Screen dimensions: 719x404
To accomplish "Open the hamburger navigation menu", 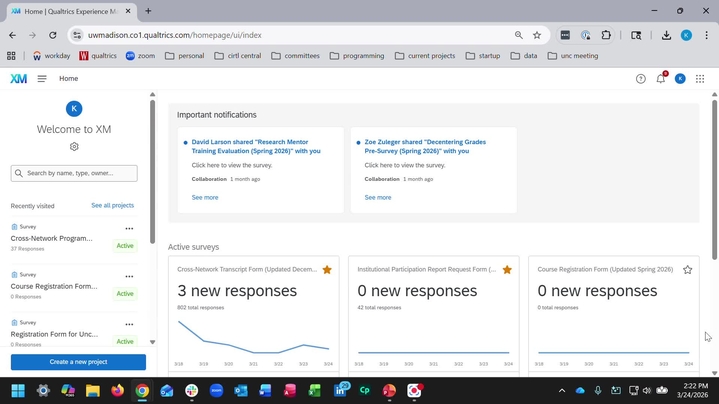I will (42, 79).
